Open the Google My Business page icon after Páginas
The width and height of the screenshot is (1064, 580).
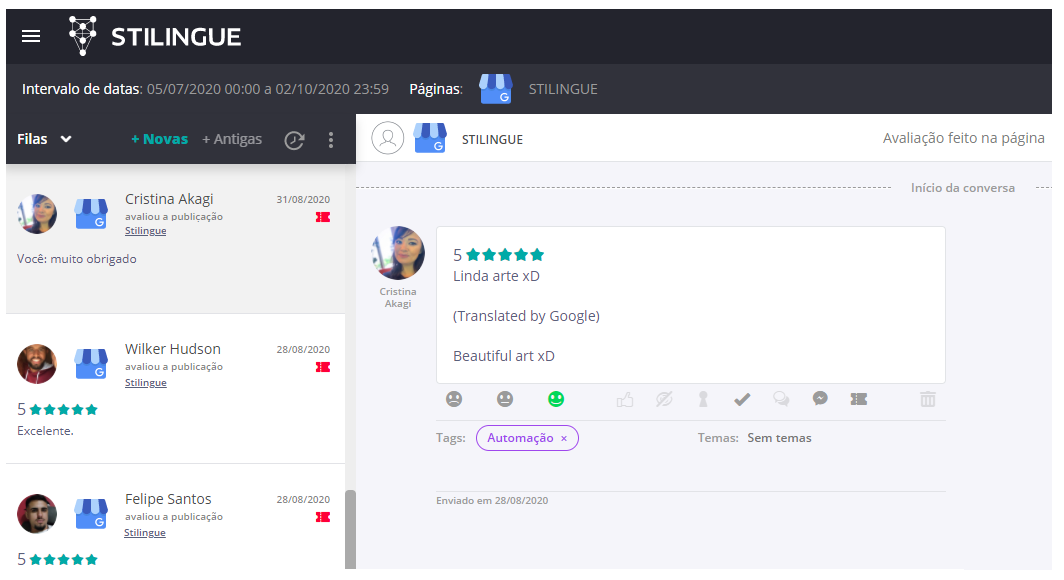(x=495, y=89)
